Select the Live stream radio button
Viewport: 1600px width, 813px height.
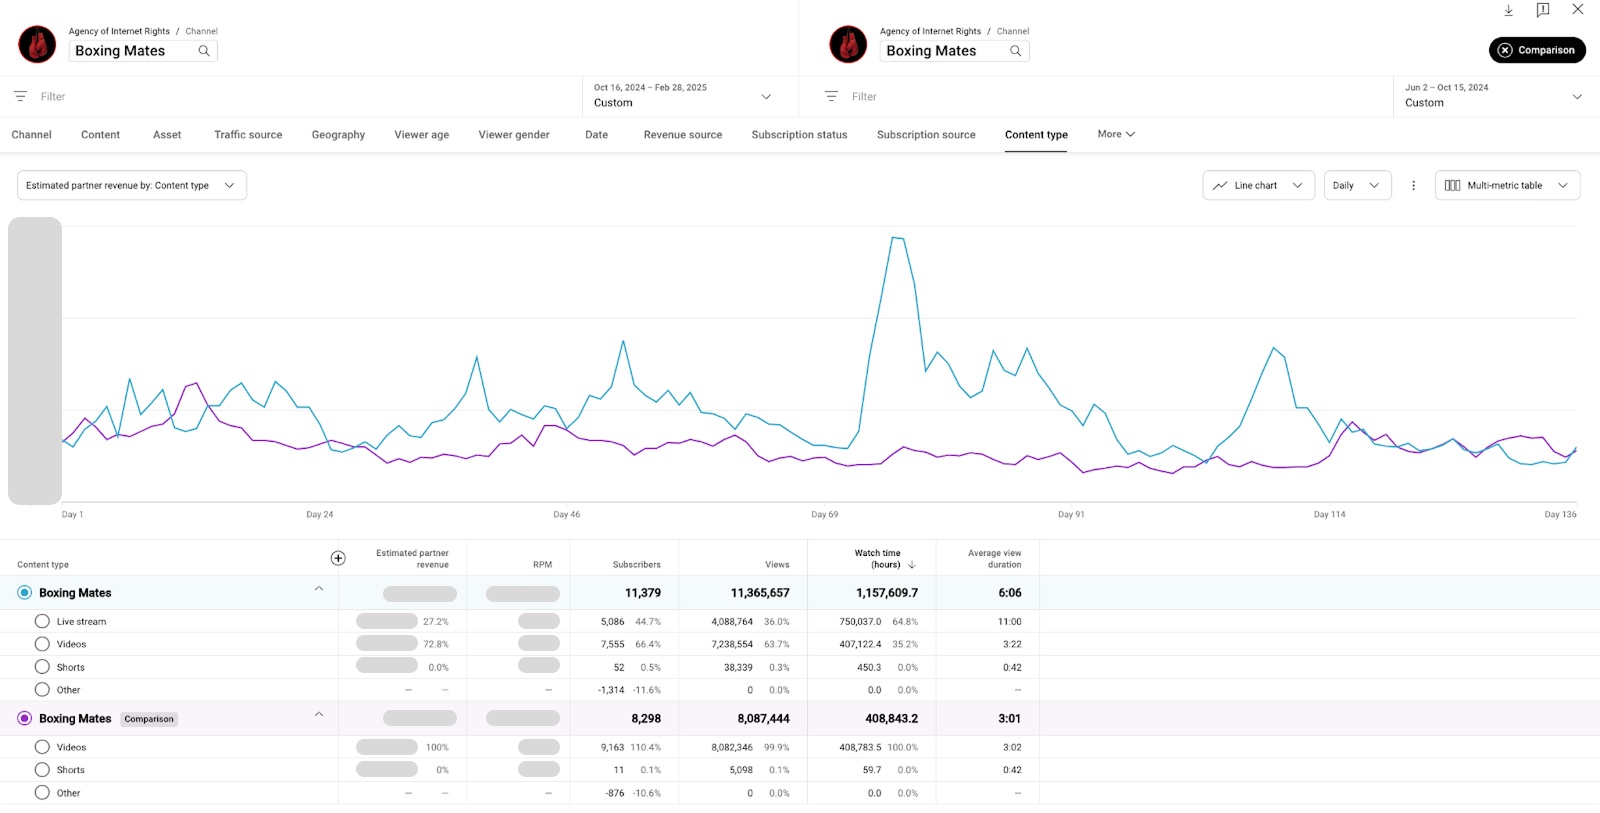pos(42,621)
